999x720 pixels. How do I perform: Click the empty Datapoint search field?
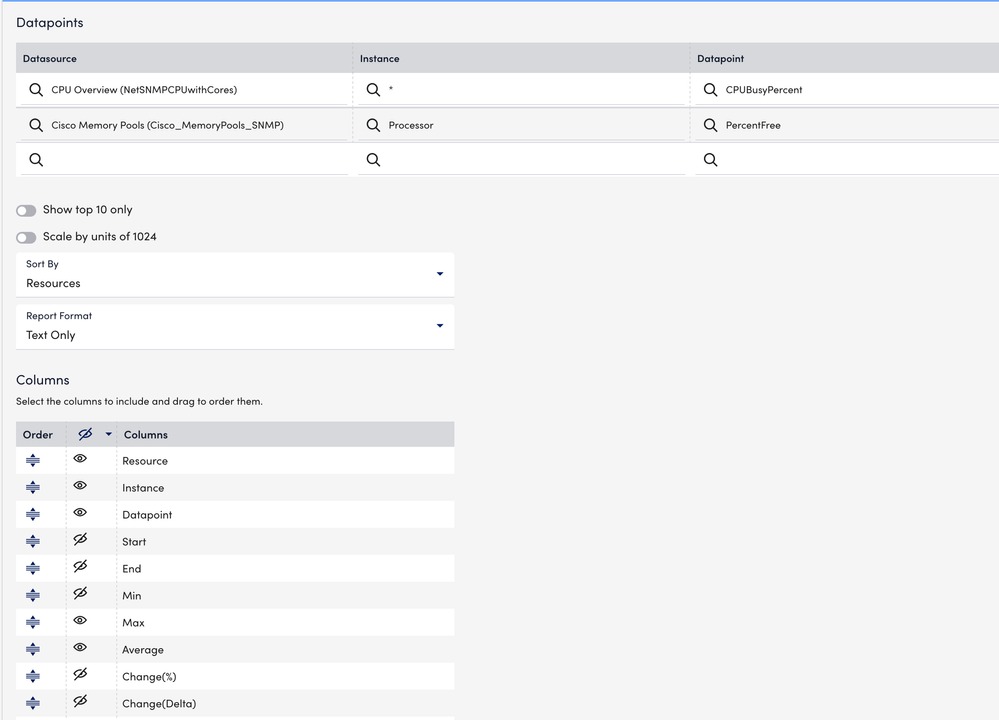tap(847, 160)
